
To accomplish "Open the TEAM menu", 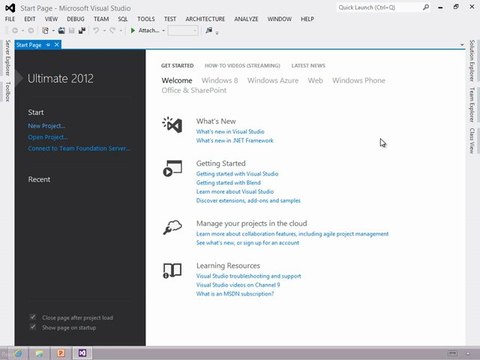I will [101, 19].
